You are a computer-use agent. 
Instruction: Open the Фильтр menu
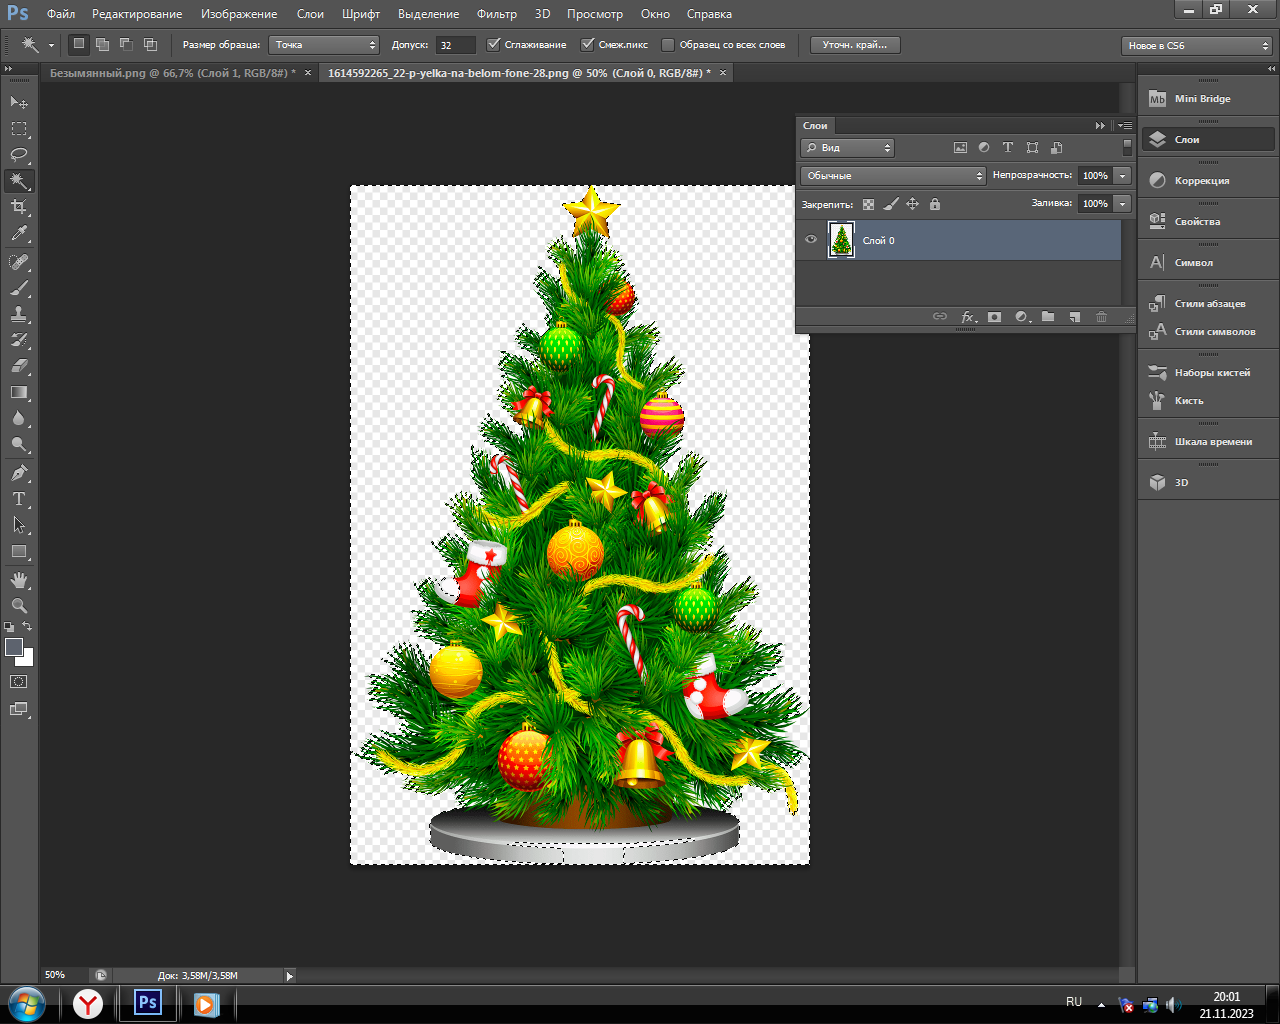[496, 14]
